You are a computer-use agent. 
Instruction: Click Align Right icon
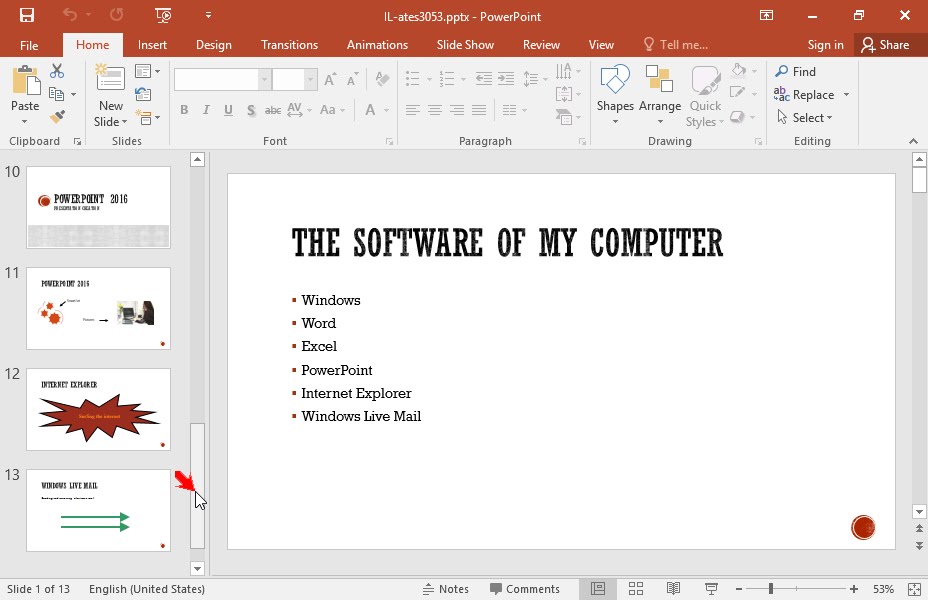(457, 110)
